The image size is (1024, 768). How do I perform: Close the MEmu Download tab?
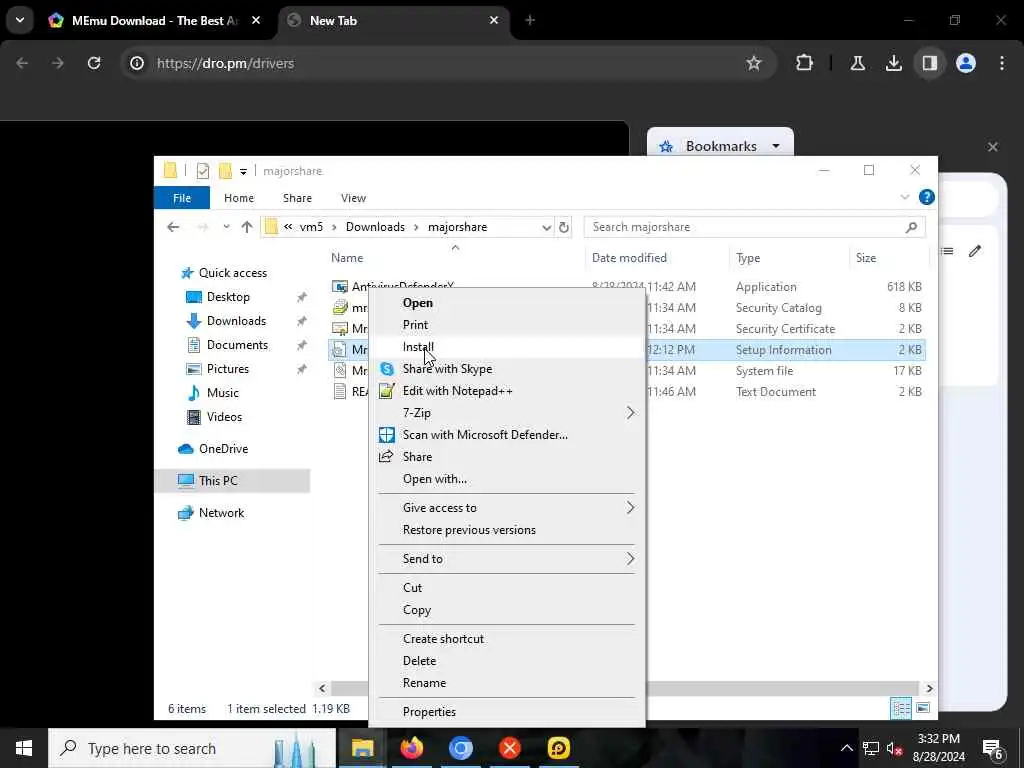pyautogui.click(x=256, y=20)
